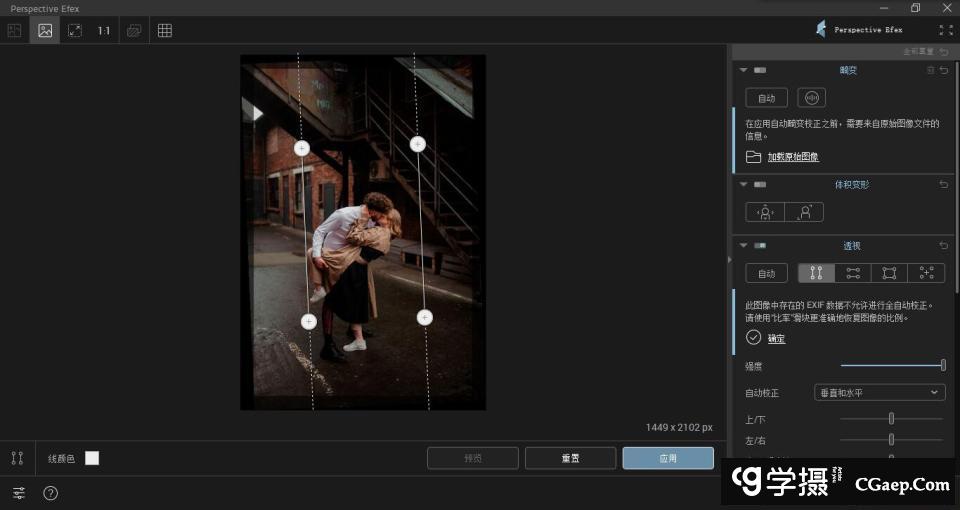This screenshot has height=510, width=960.
Task: Select the horizontal lines perspective tool
Action: click(853, 273)
